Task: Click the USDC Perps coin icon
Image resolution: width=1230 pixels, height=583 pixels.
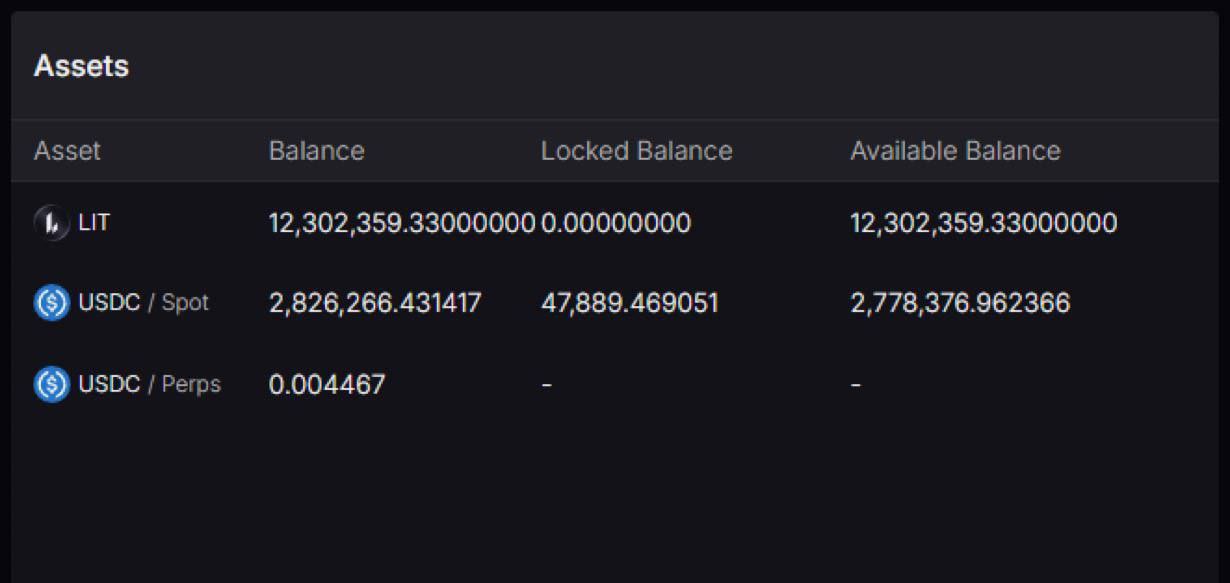Action: (52, 384)
